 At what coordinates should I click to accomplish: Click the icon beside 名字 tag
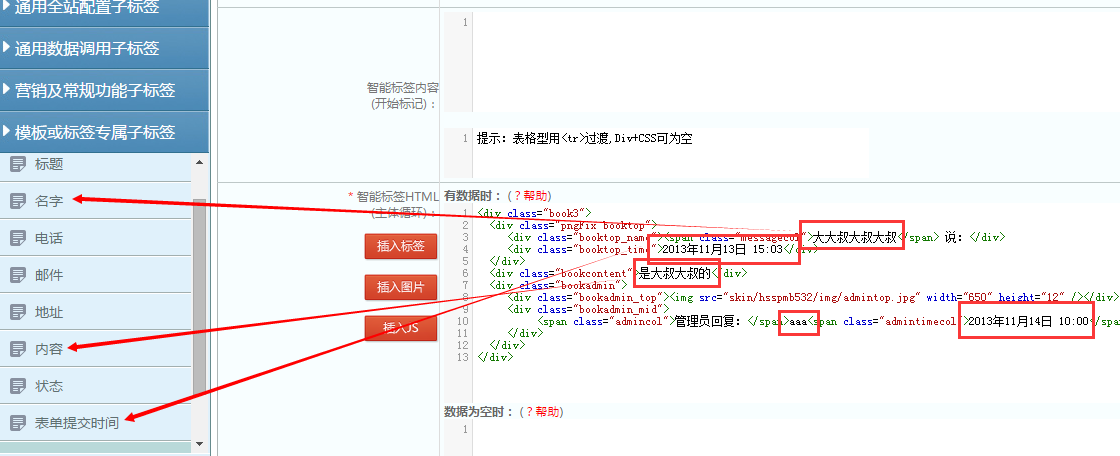(x=17, y=201)
